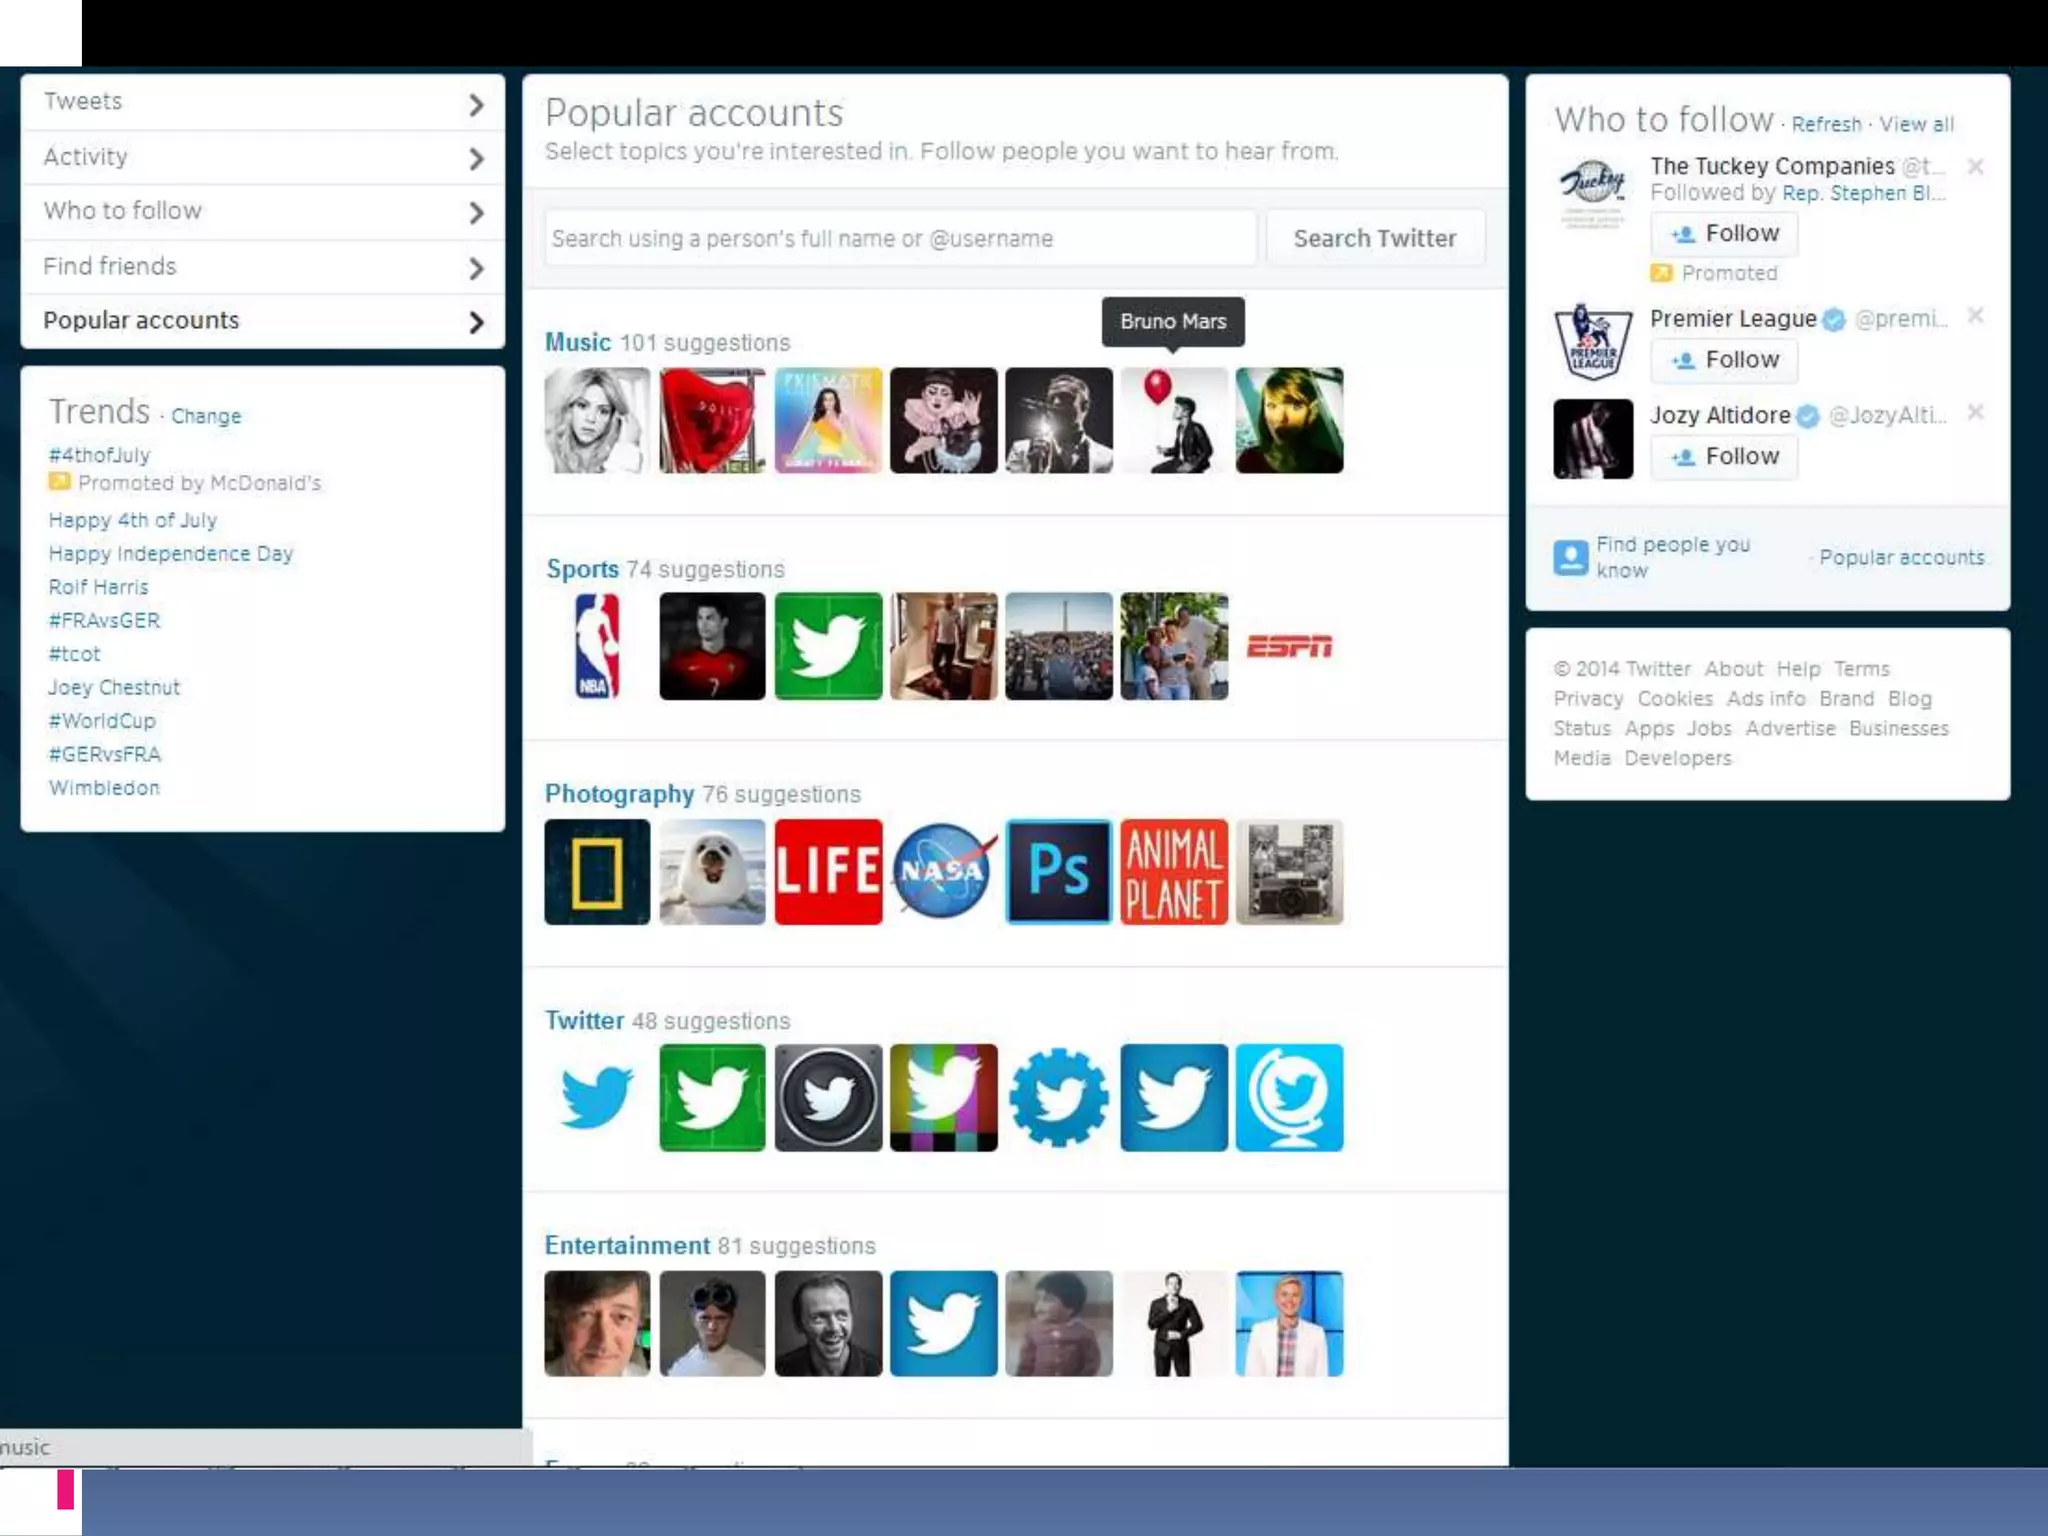Open the Privacy footer link

tap(1588, 699)
